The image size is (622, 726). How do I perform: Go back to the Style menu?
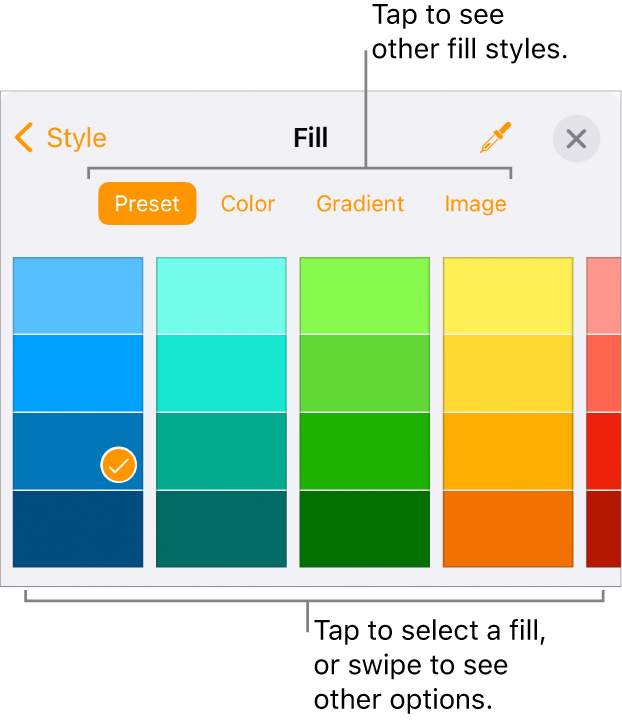click(x=62, y=138)
